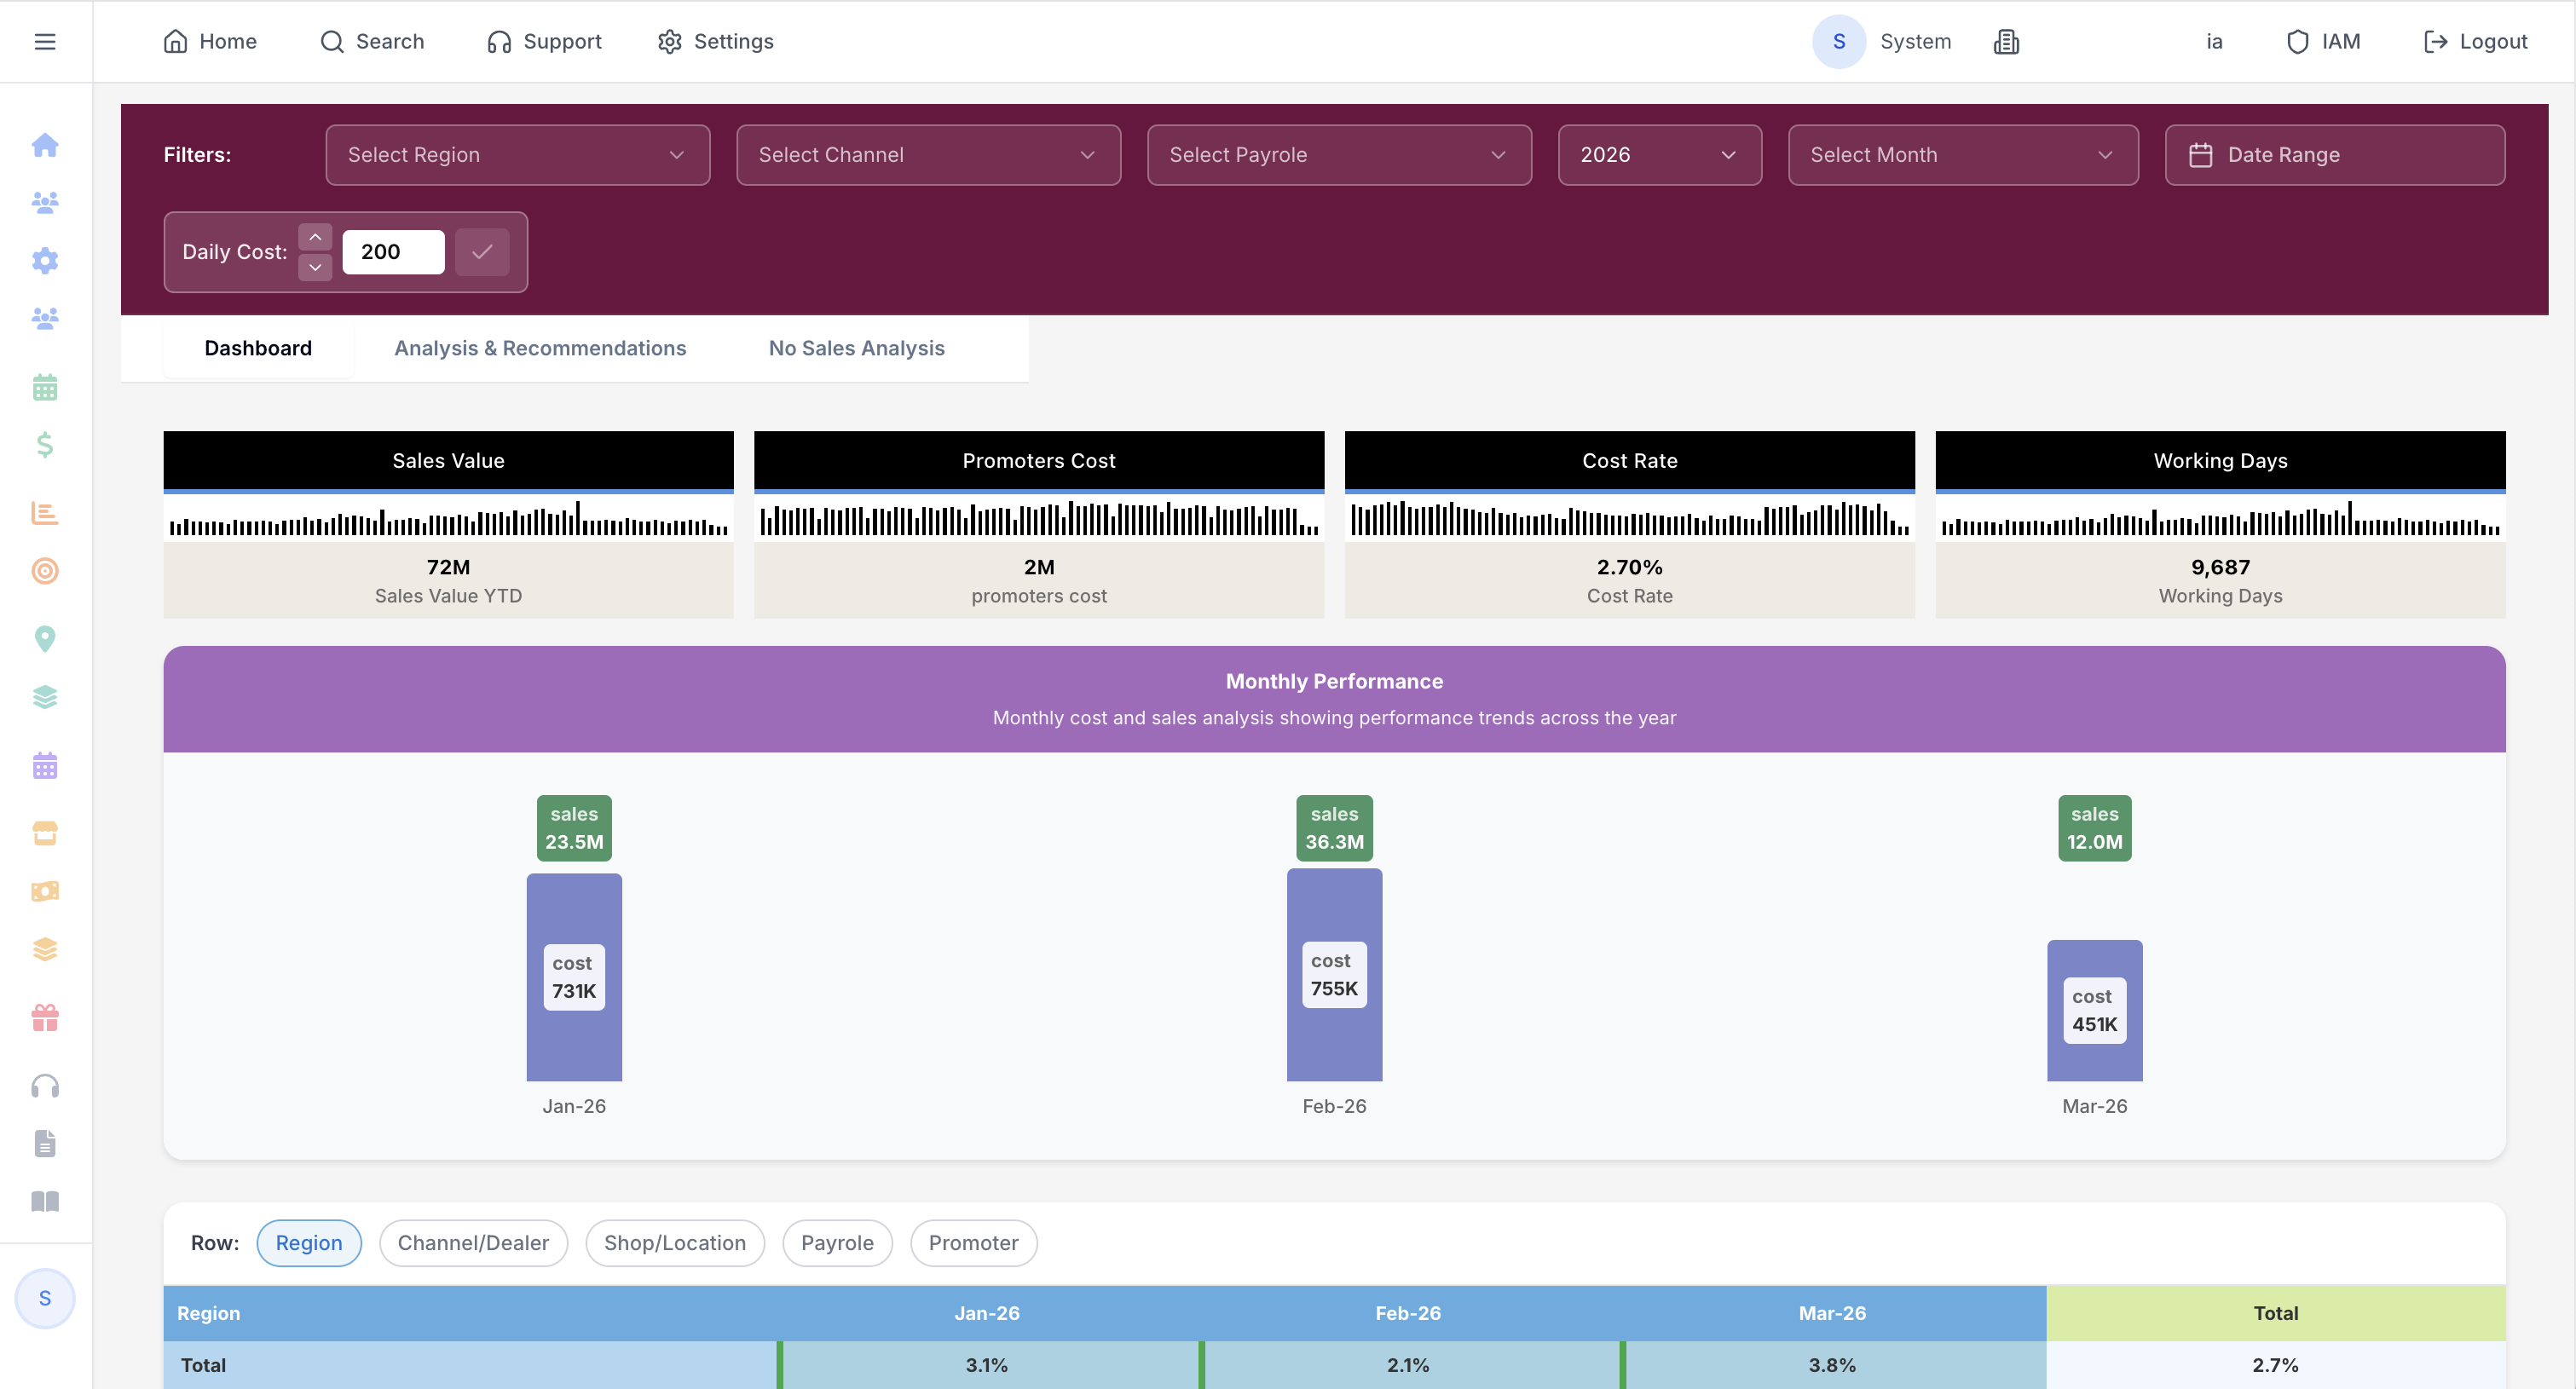
Task: Switch to Analysis & Recommendations tab
Action: 540,348
